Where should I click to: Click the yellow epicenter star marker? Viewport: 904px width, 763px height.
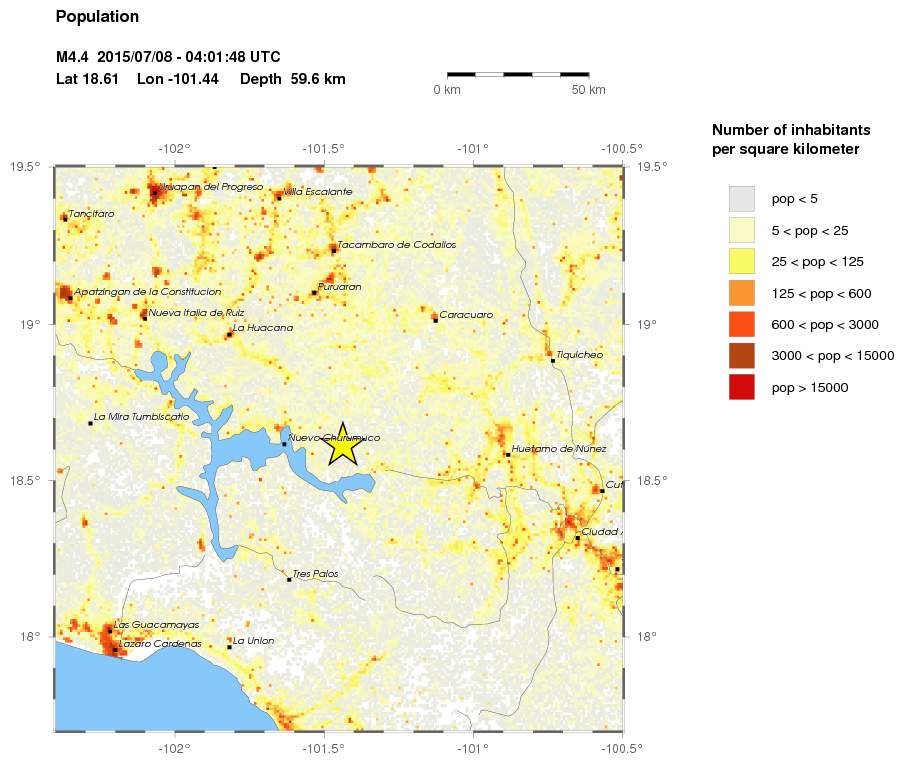tap(343, 446)
